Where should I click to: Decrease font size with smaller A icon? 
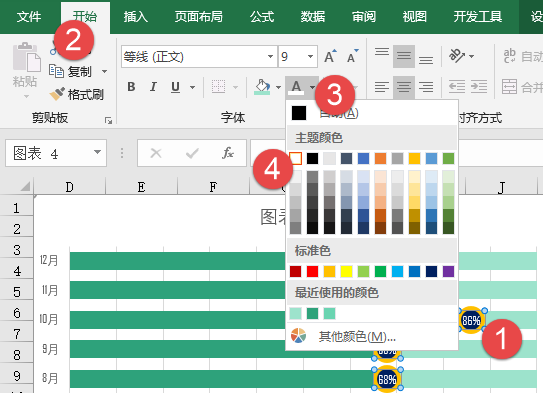tap(353, 56)
